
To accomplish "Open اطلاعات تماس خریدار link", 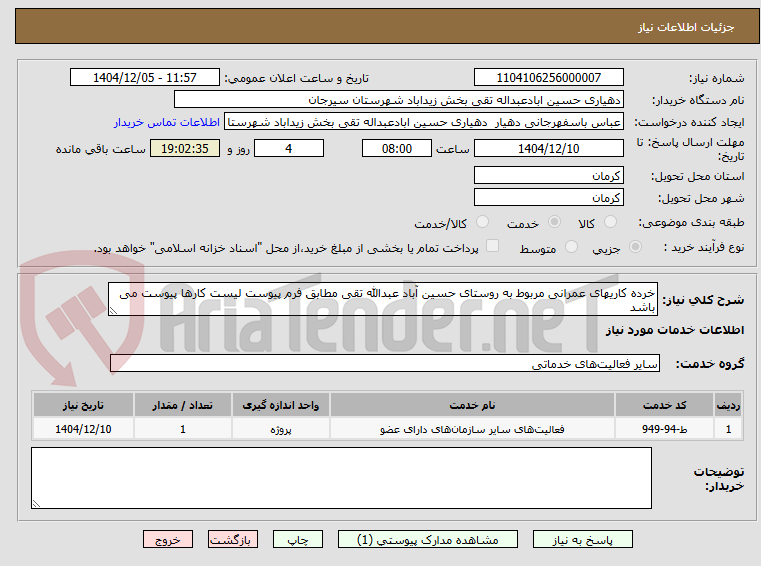I will (167, 122).
